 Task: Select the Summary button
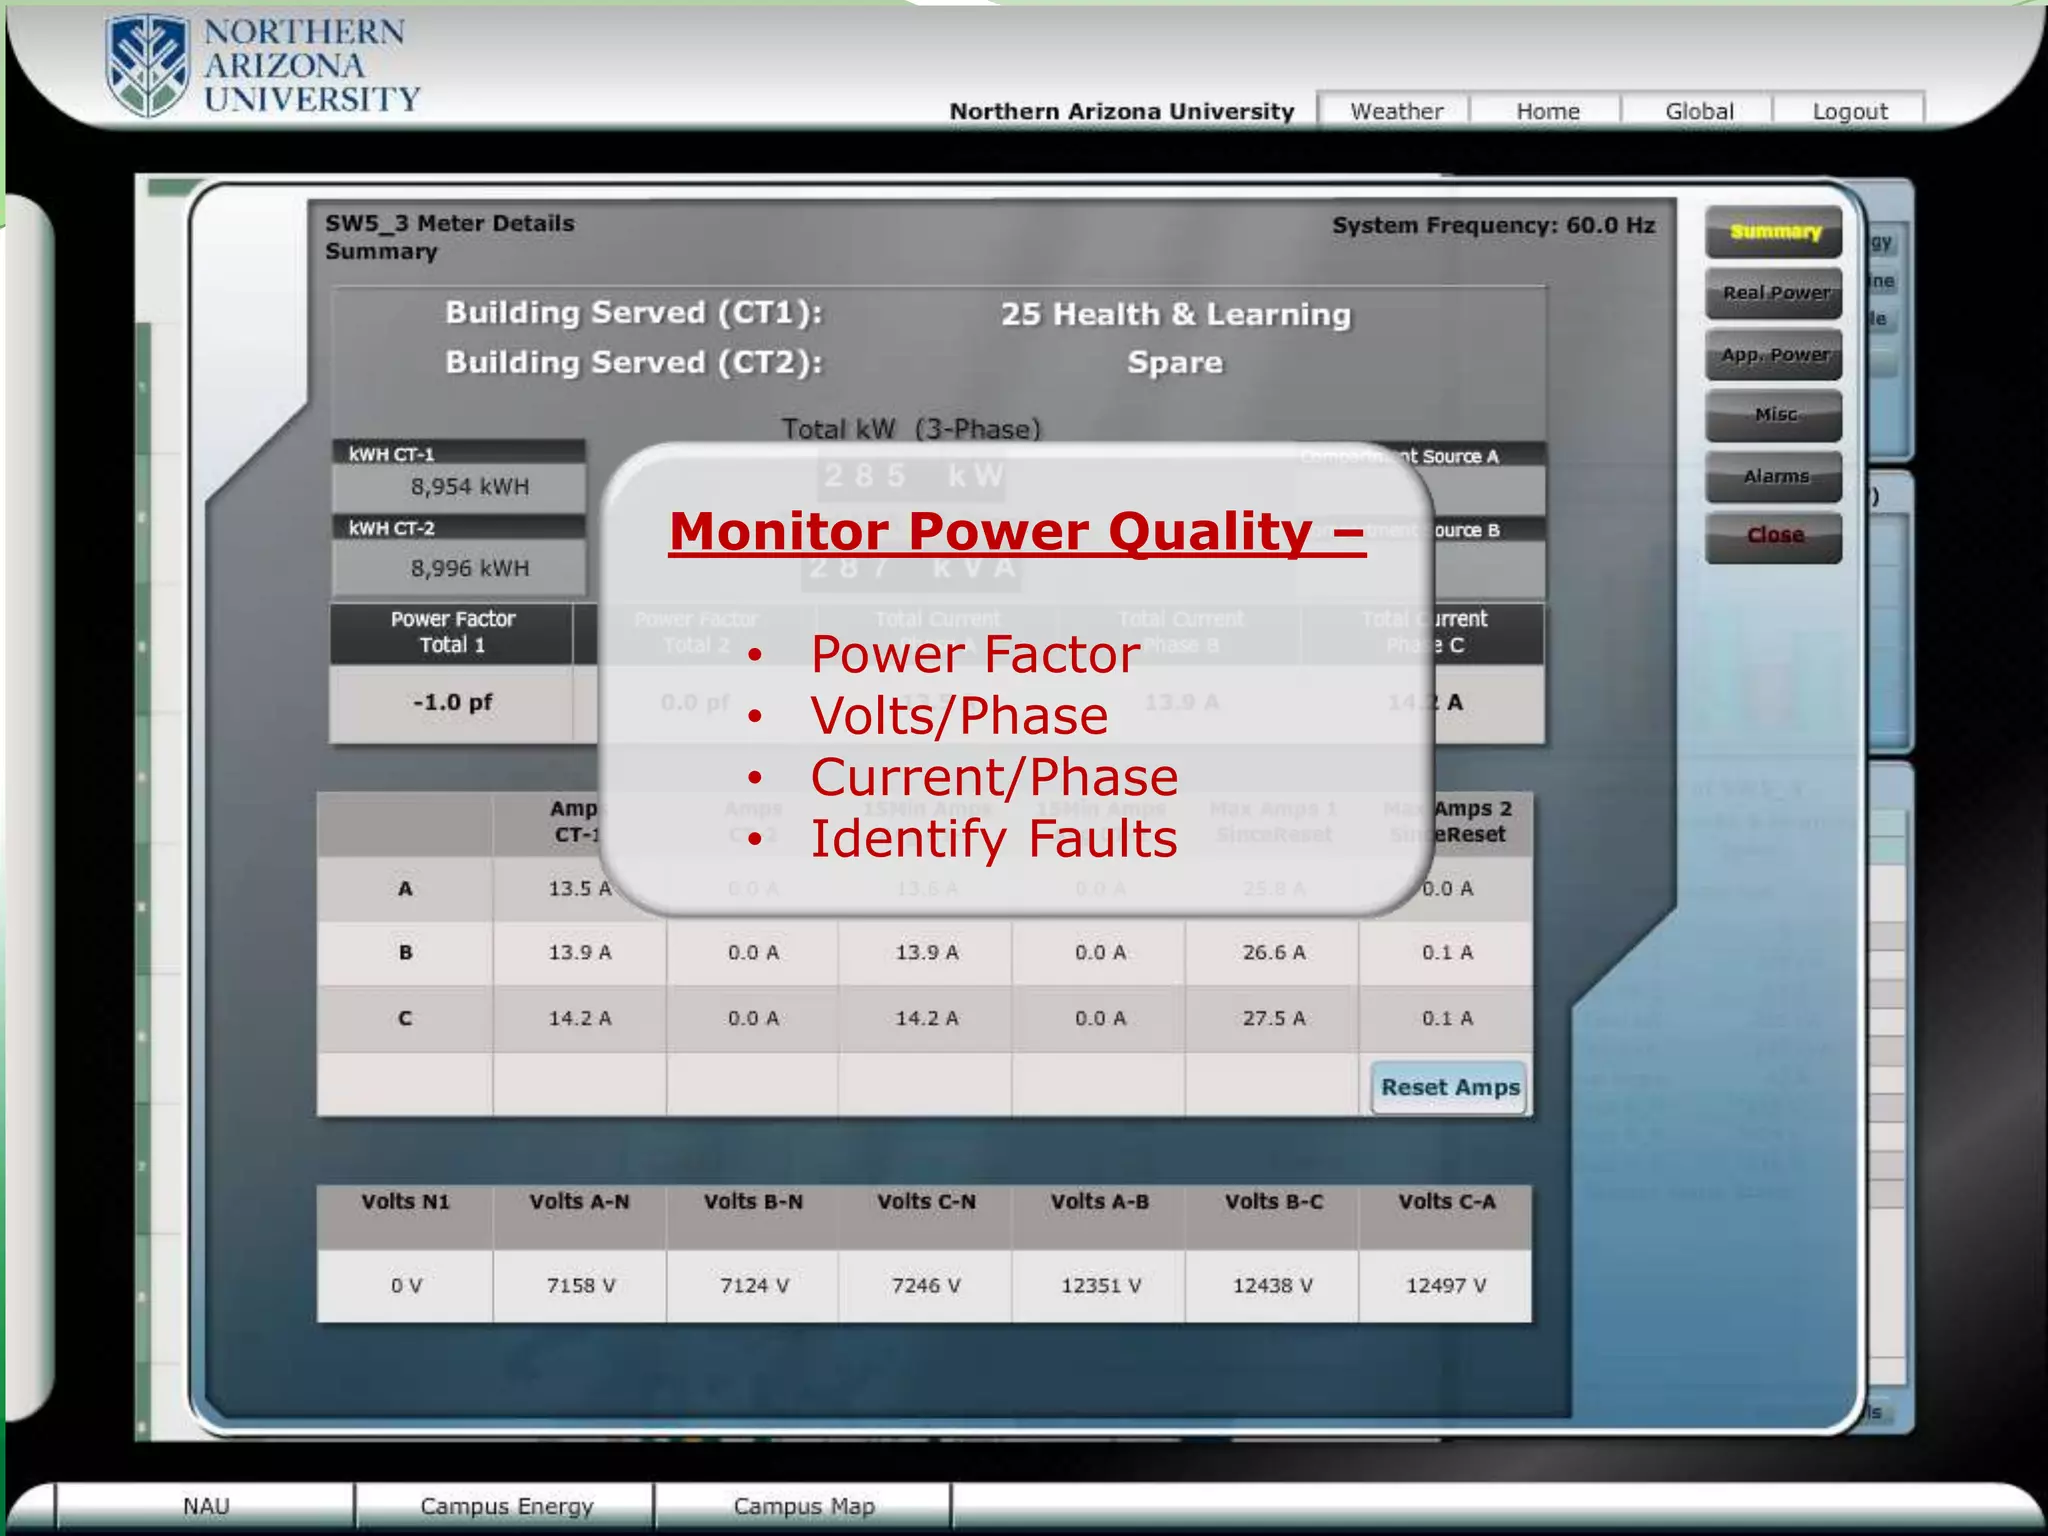(1774, 232)
